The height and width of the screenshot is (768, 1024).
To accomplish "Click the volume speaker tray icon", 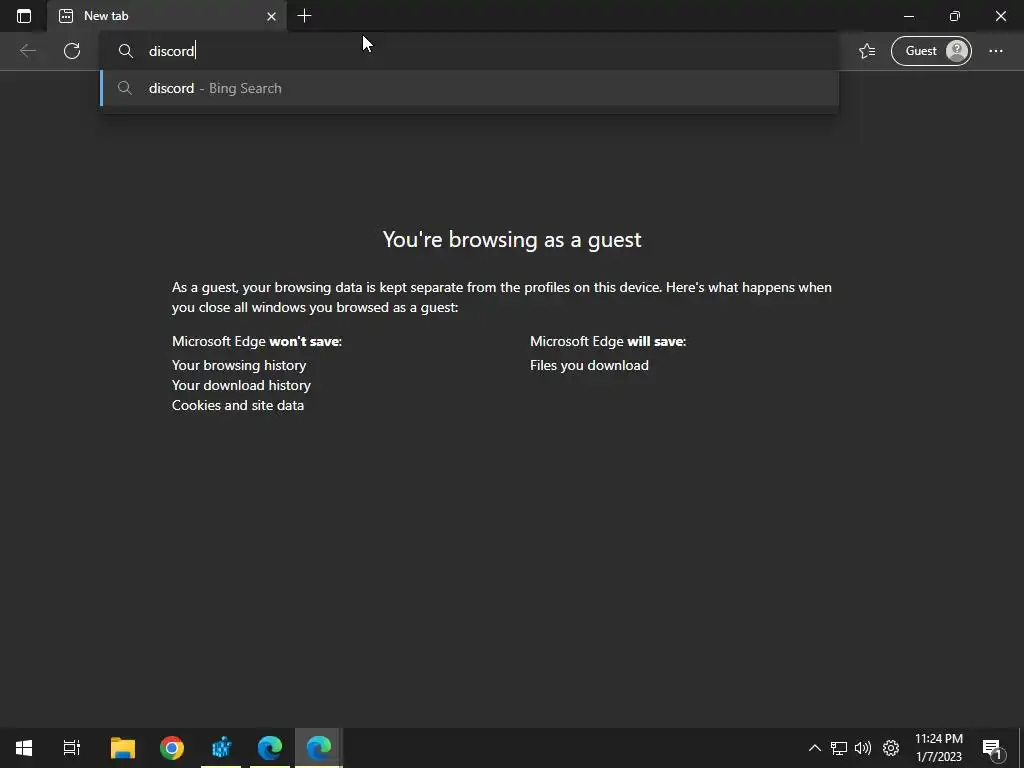I will coord(863,748).
